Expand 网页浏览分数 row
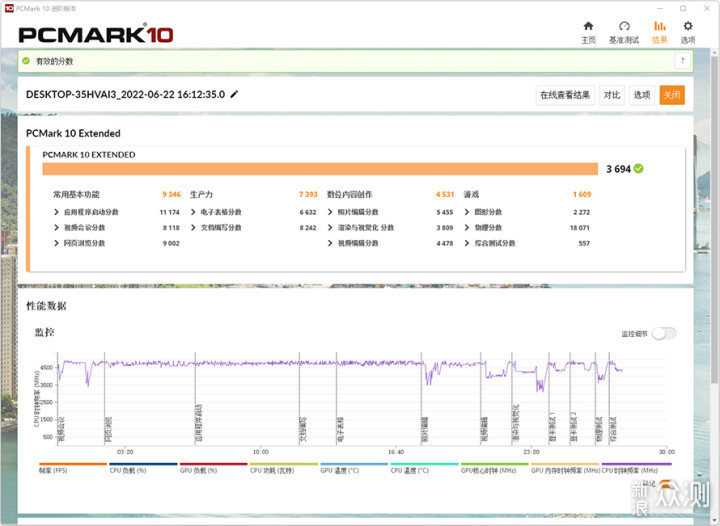 [56, 243]
